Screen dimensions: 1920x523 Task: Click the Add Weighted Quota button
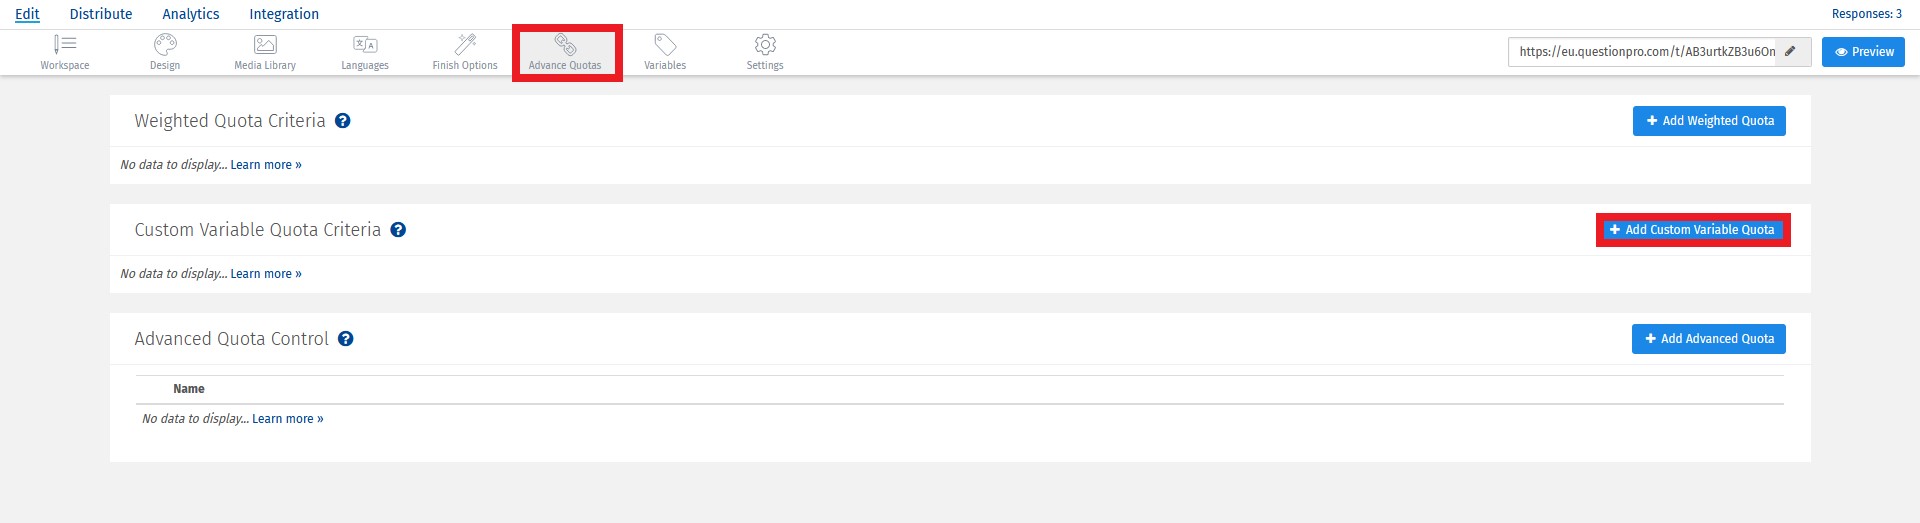pyautogui.click(x=1709, y=121)
